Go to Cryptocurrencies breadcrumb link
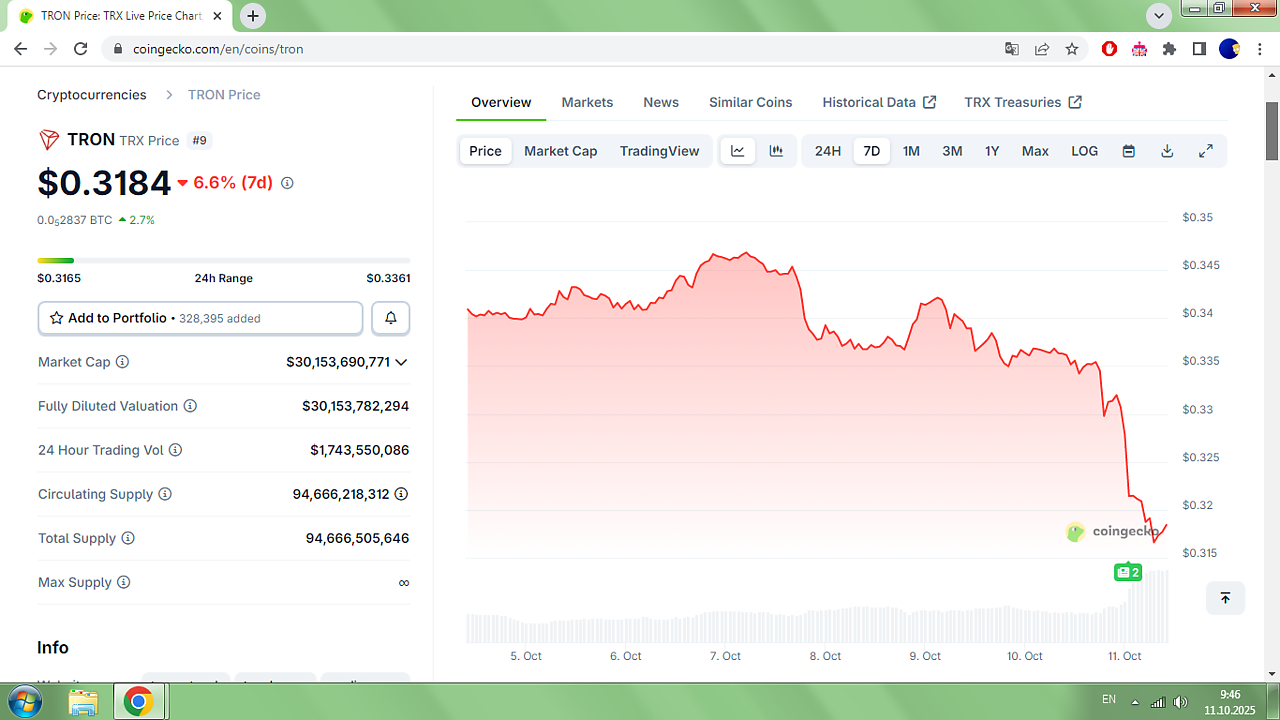 coord(92,95)
